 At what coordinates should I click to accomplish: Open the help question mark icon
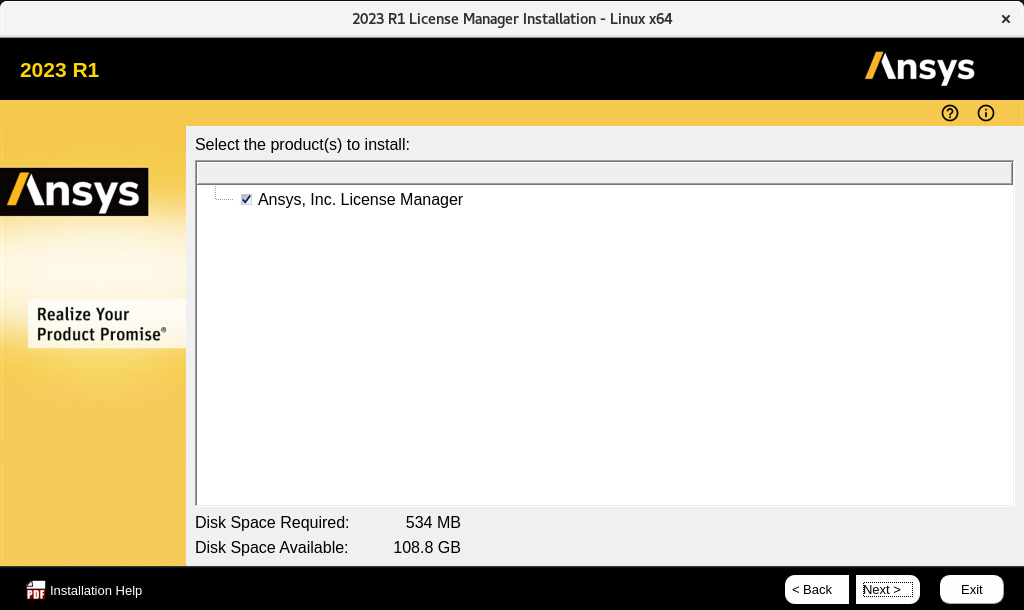[x=950, y=113]
